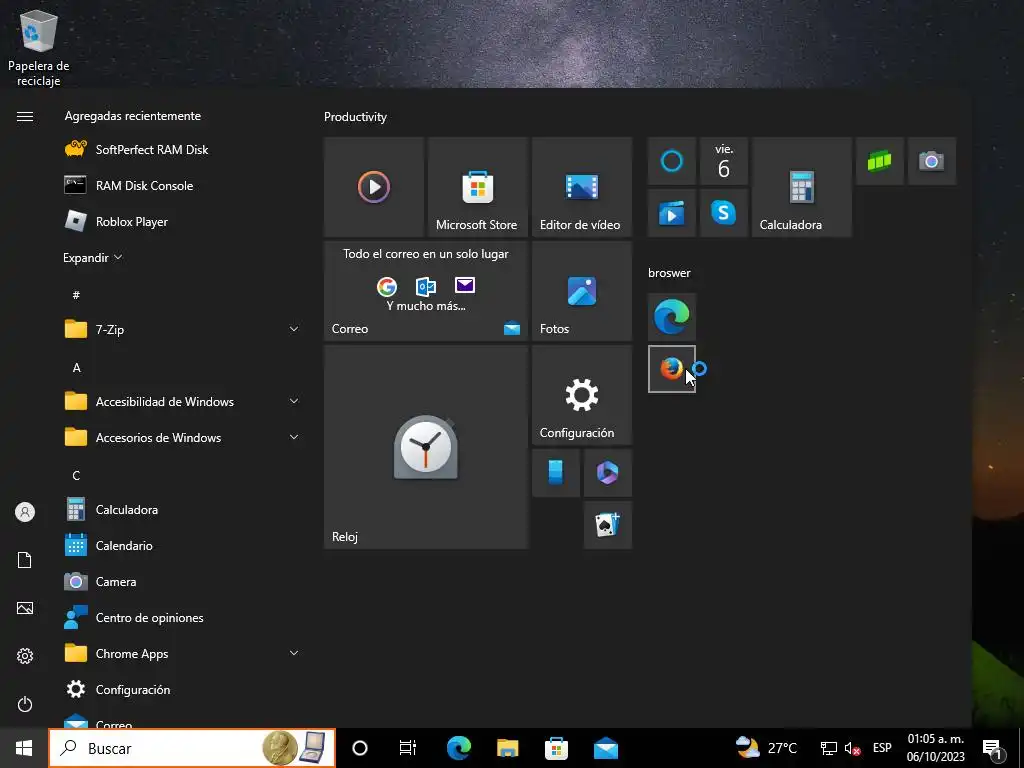Open the Camera tile in the top right
Screen dimensions: 1024x768
pyautogui.click(x=932, y=161)
